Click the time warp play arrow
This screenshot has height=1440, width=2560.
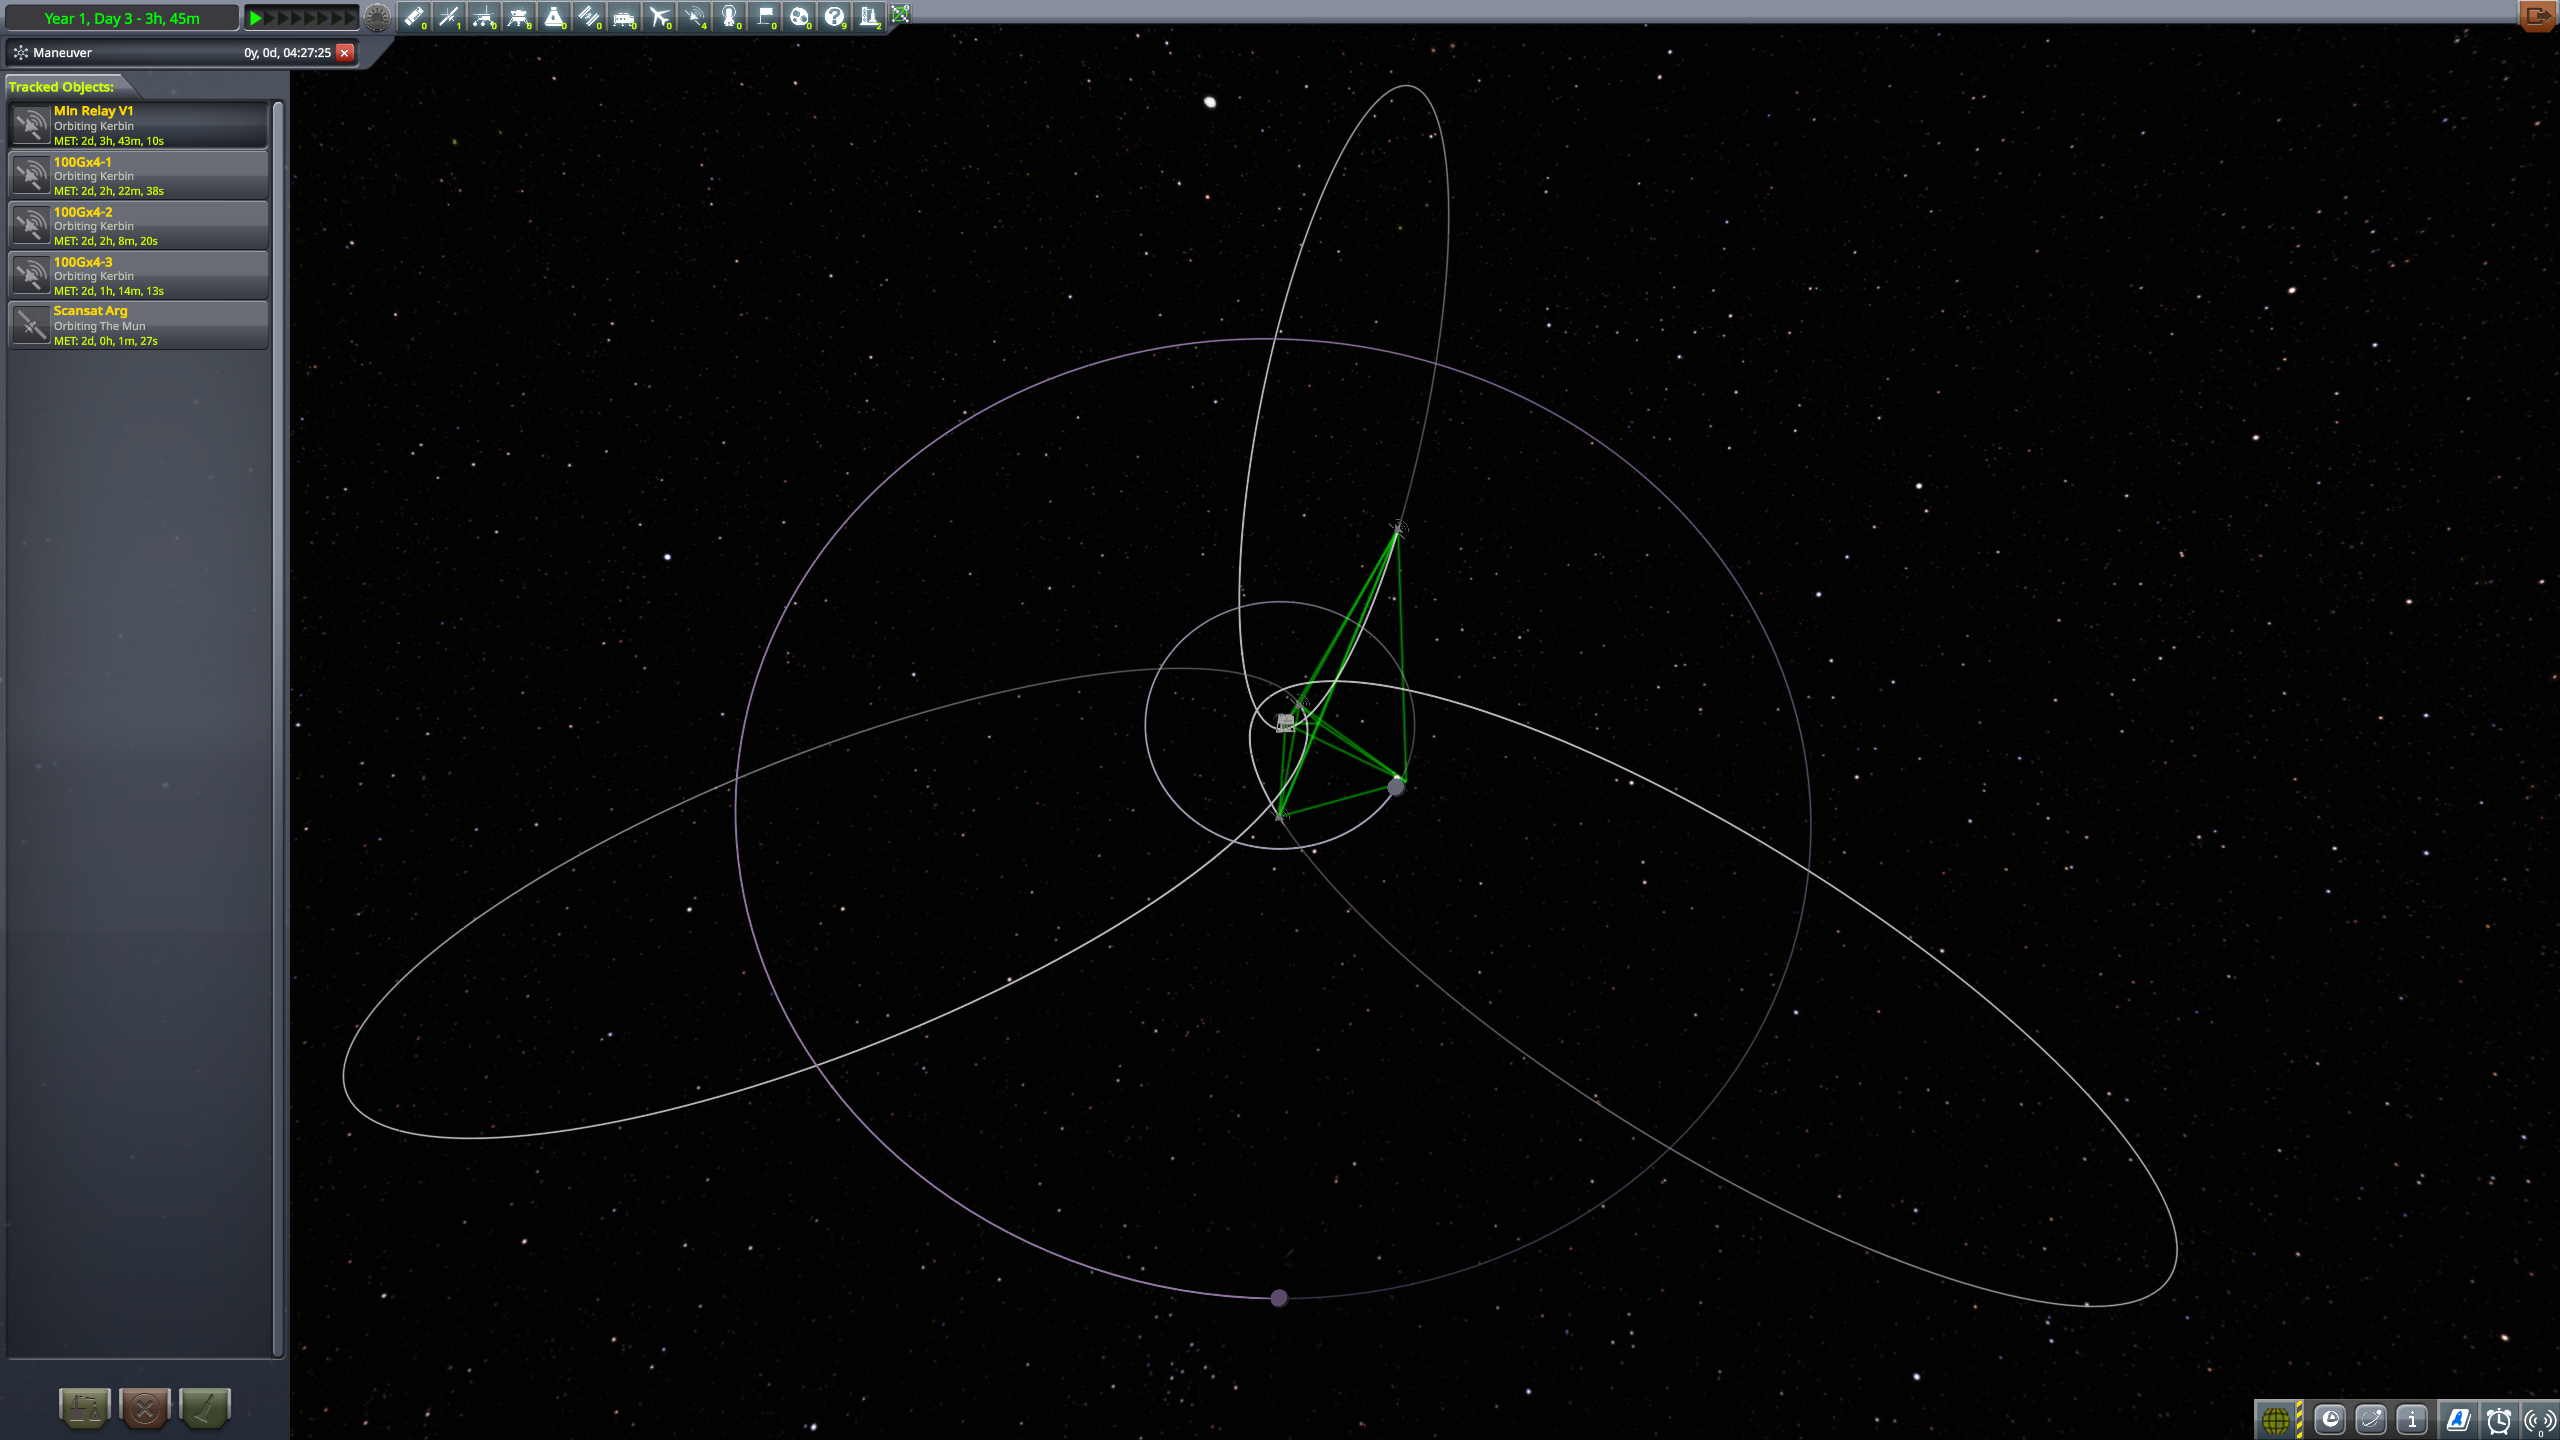[x=256, y=17]
